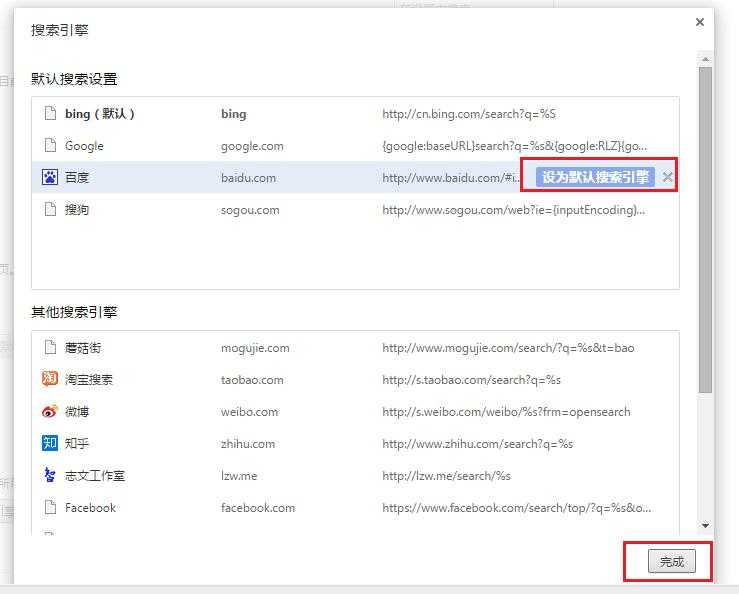Click the cn.bing.com search URL
The width and height of the screenshot is (739, 594).
[x=469, y=114]
